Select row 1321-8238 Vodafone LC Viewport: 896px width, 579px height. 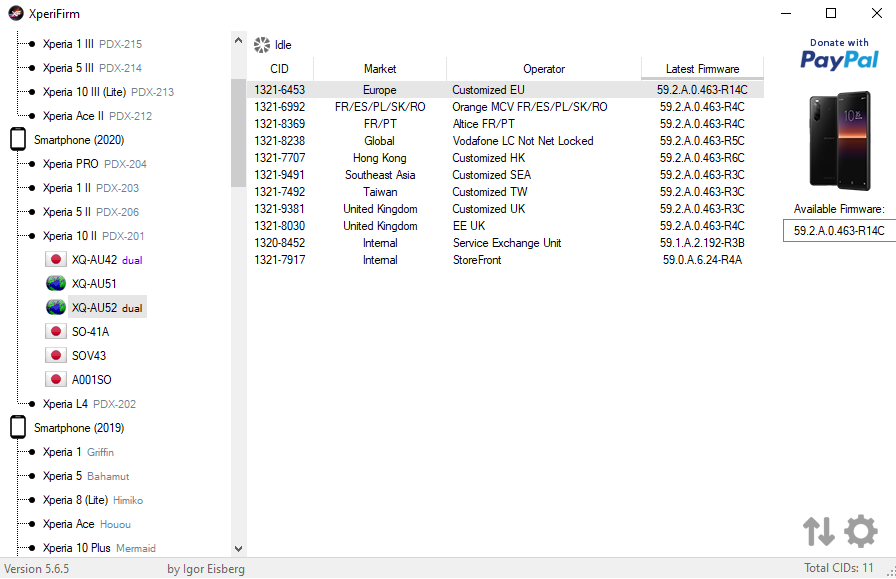coord(505,141)
